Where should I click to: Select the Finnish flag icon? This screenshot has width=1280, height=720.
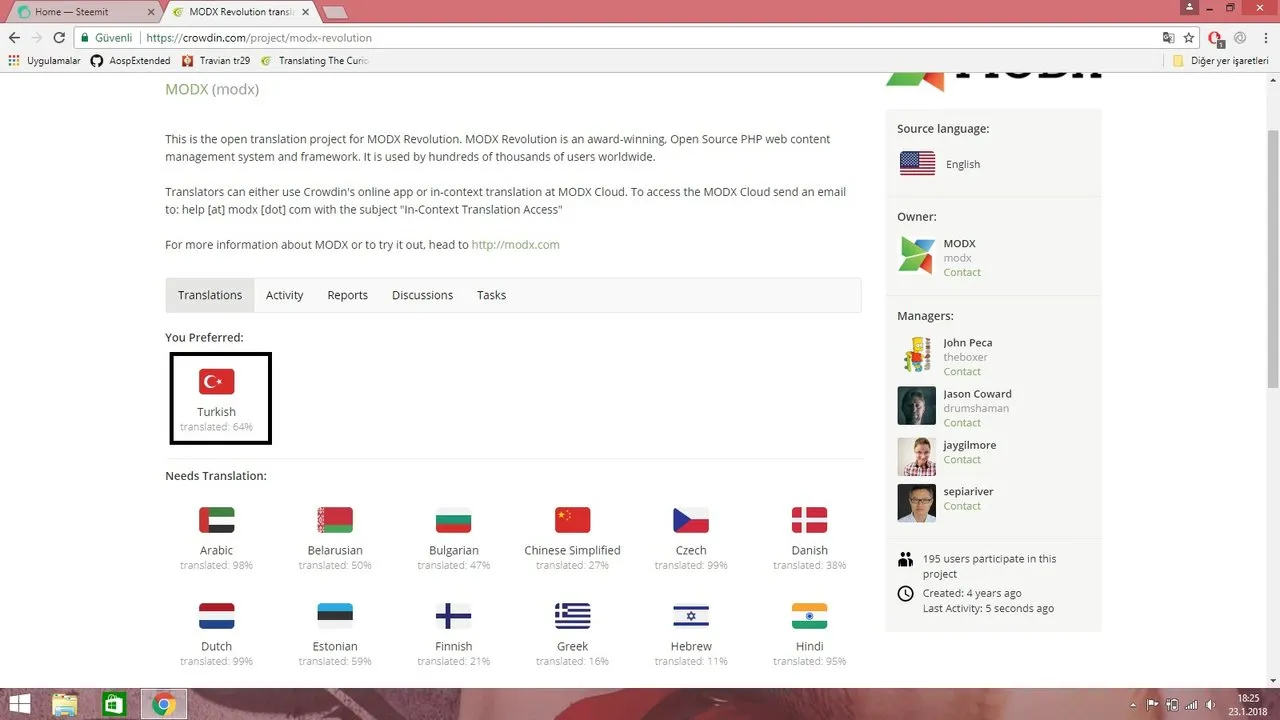[454, 616]
